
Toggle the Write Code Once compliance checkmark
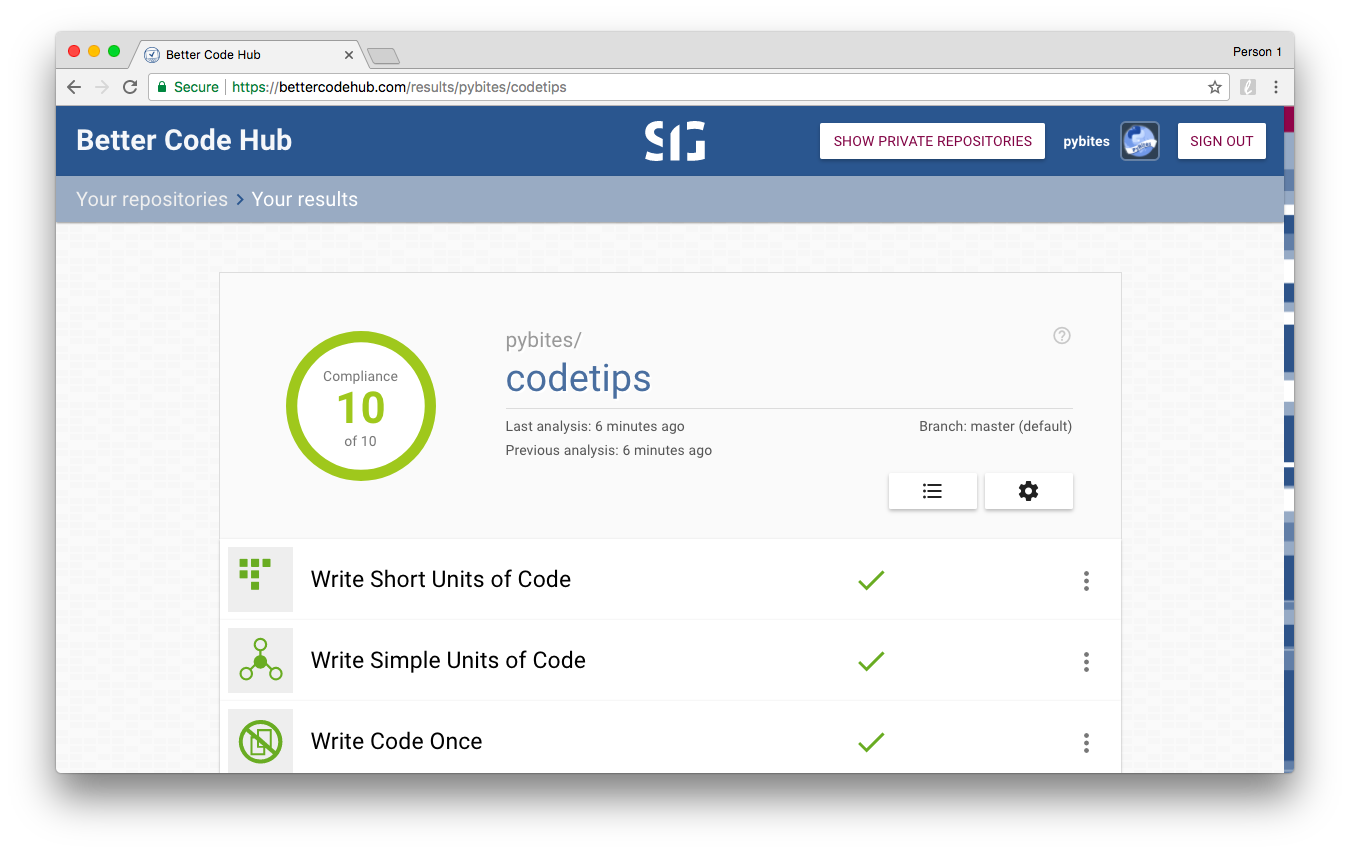pos(870,742)
